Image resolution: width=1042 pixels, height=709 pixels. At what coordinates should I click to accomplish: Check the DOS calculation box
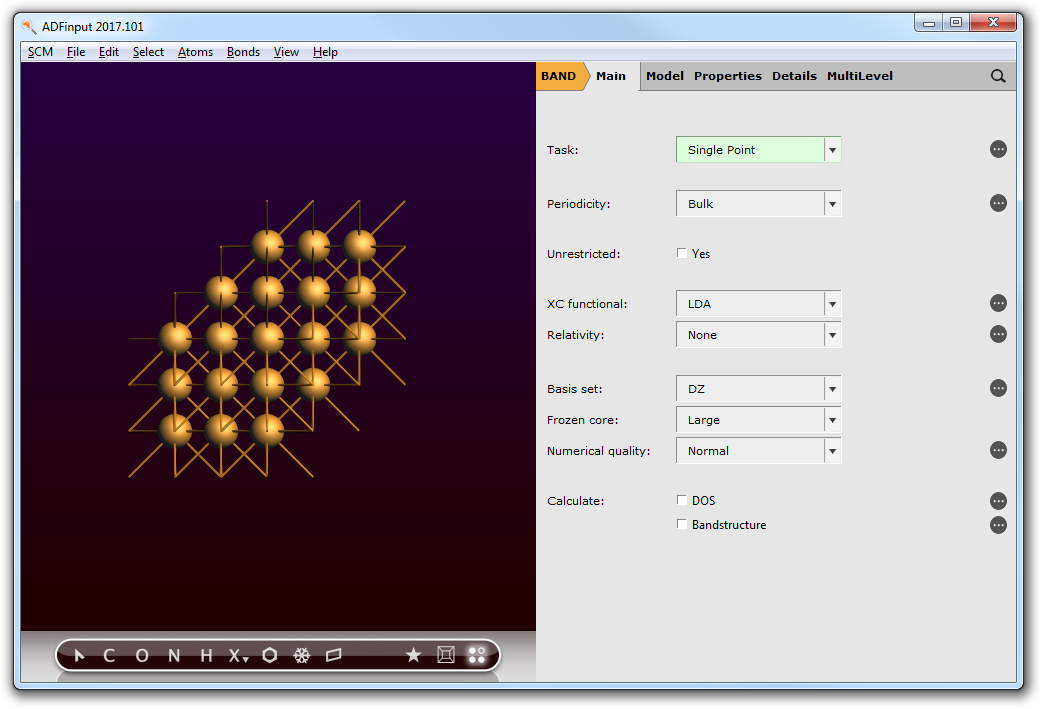pos(682,500)
